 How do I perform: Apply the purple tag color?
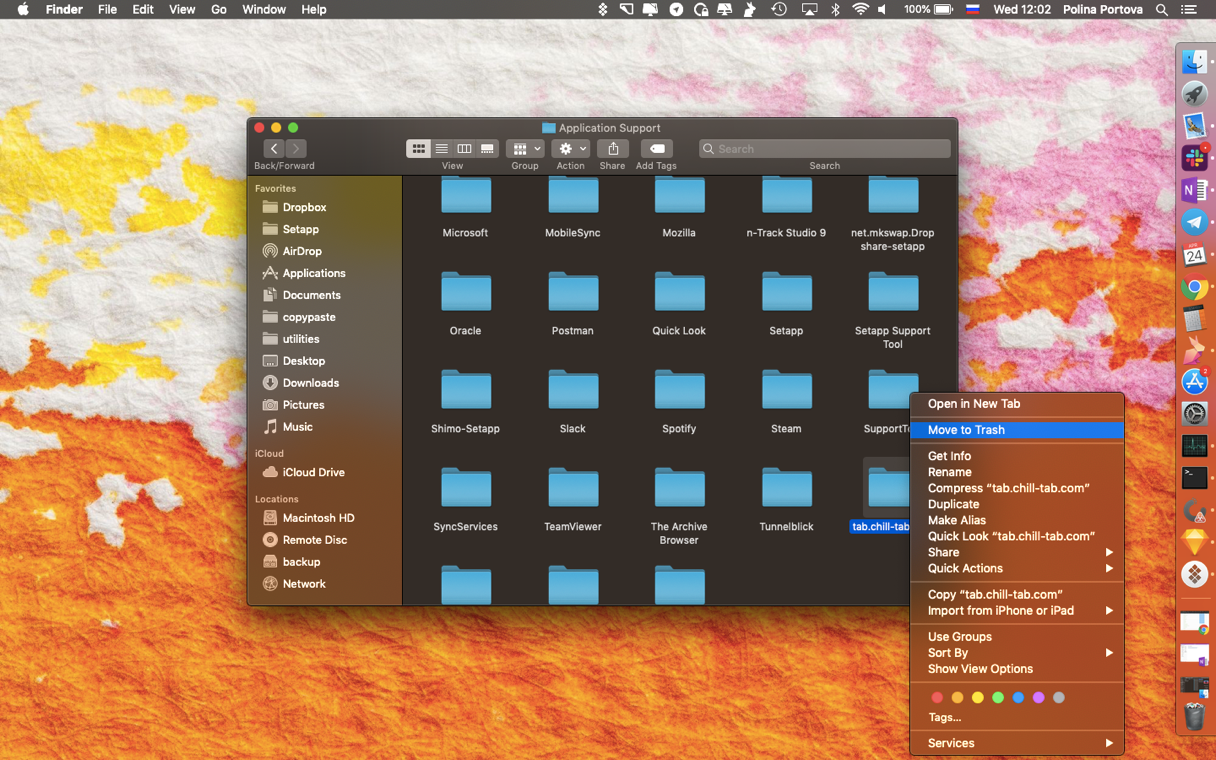(x=1039, y=698)
